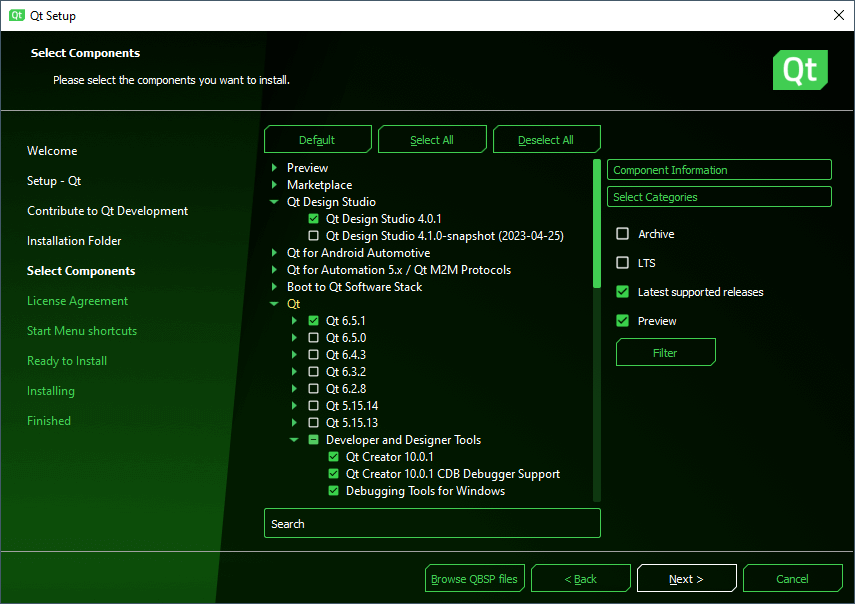
Task: Collapse the Developer and Designer Tools node
Action: [295, 440]
